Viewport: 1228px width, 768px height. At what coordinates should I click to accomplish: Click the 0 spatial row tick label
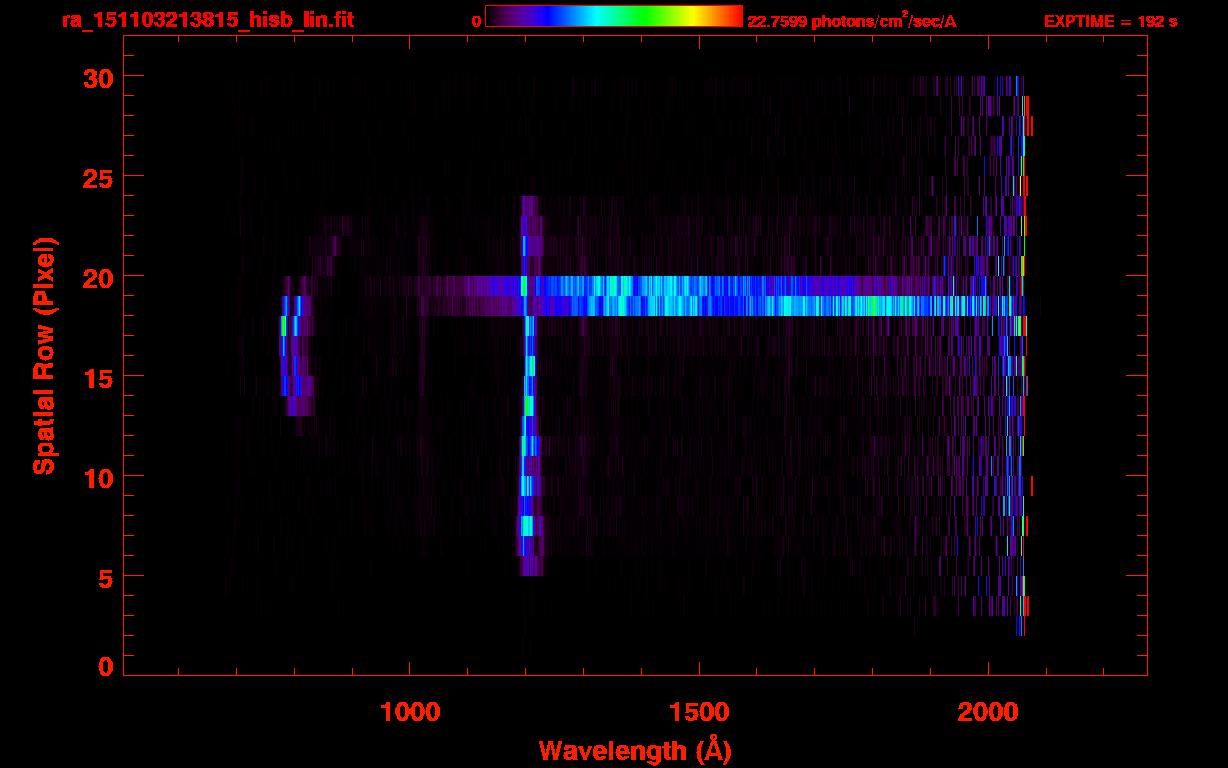(106, 667)
